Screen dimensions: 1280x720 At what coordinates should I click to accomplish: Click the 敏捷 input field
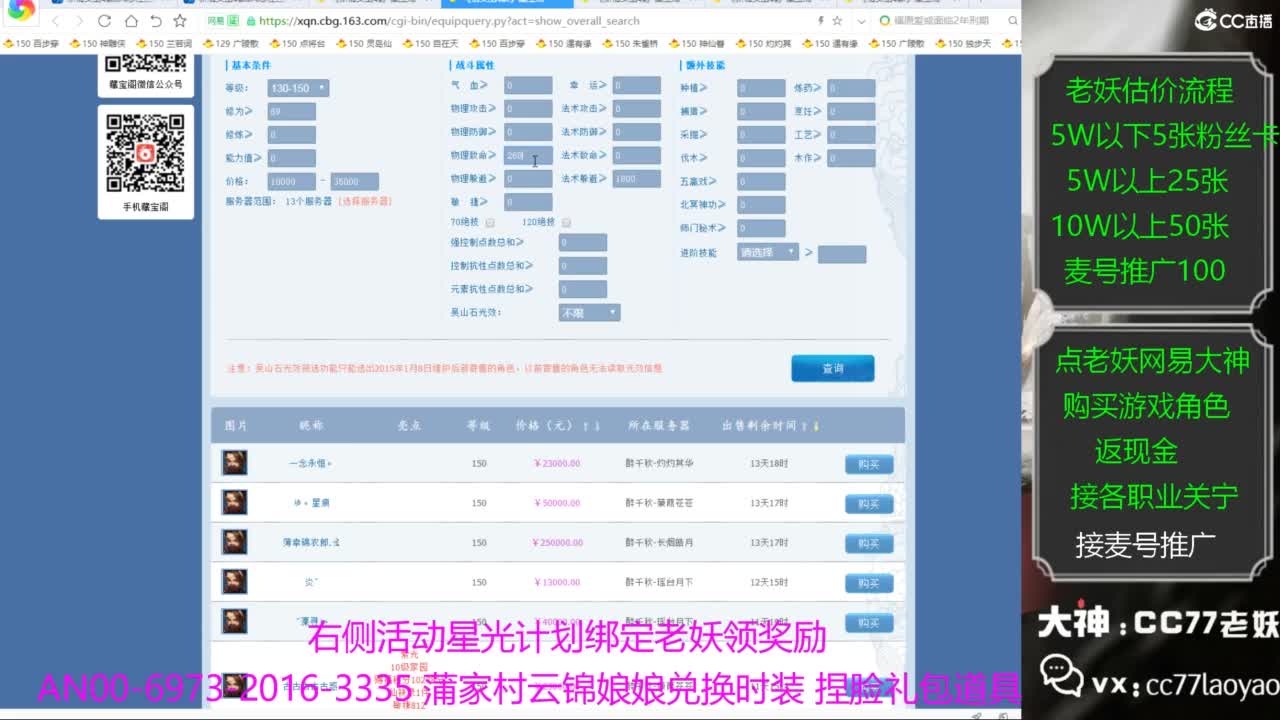coord(528,202)
